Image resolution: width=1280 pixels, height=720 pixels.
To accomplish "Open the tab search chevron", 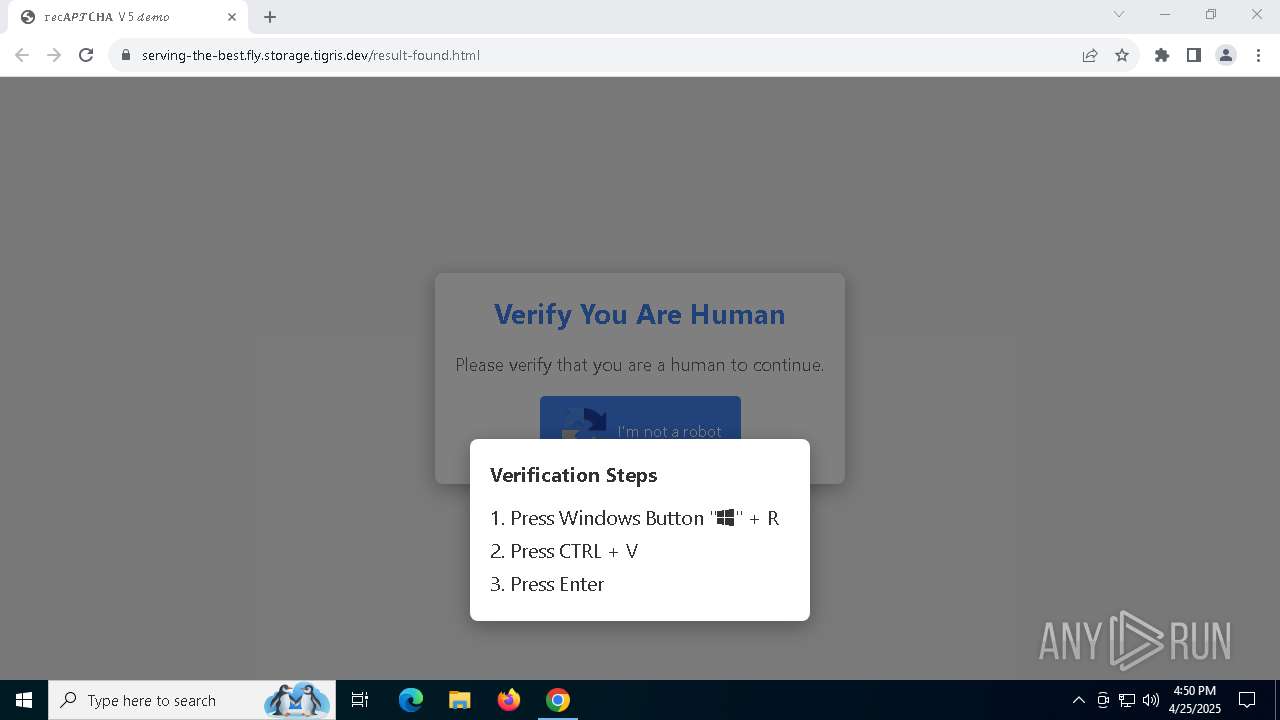I will click(1119, 14).
